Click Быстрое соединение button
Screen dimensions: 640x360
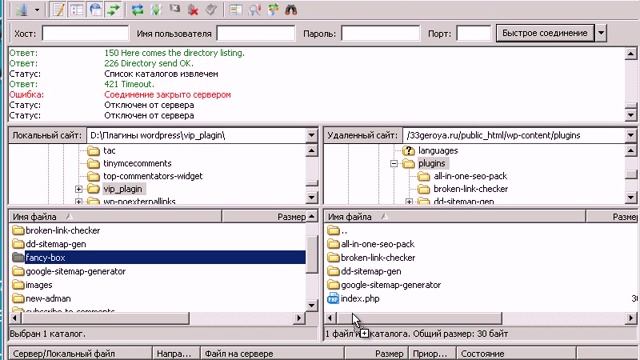click(545, 33)
